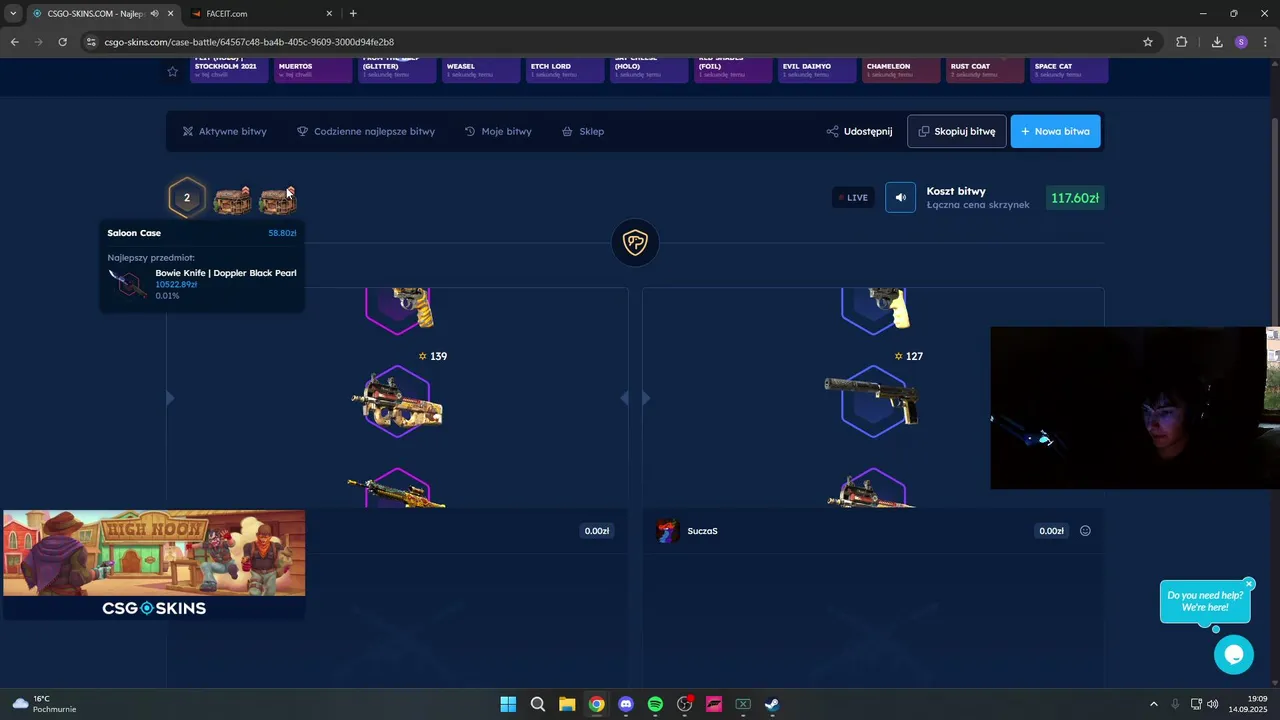Open Chrome downloads
The height and width of the screenshot is (720, 1280).
[x=1217, y=42]
